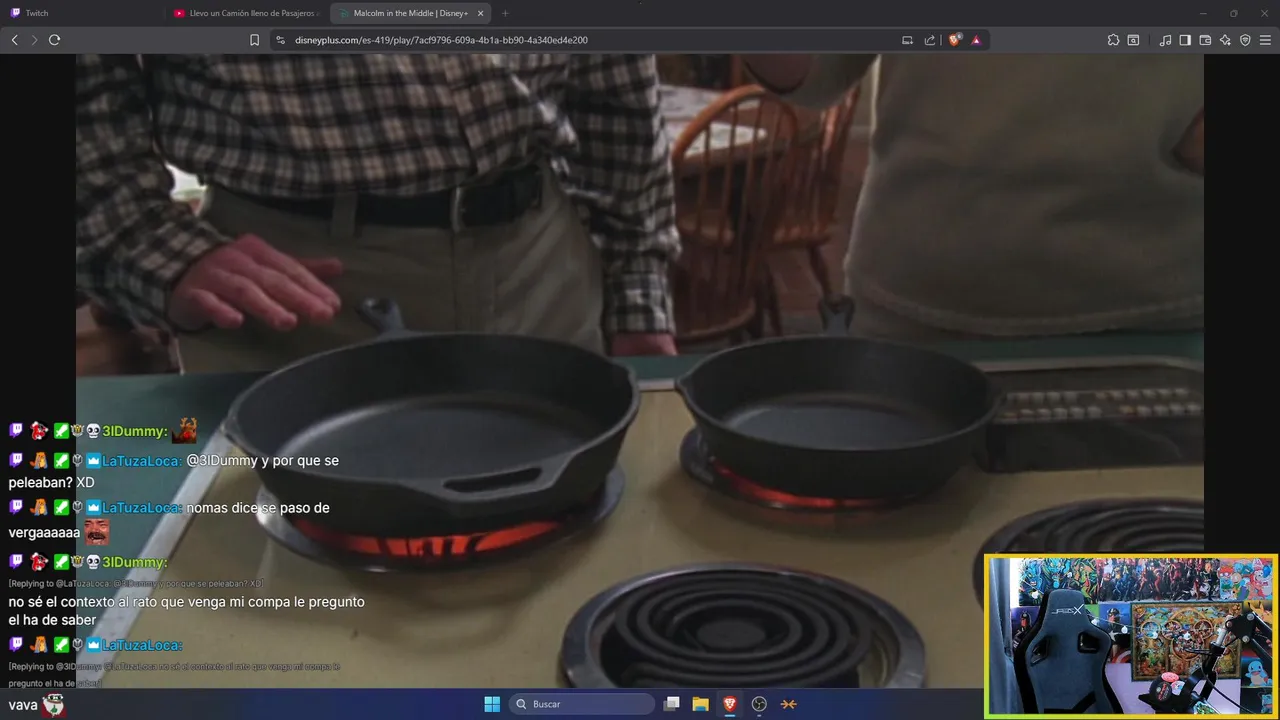Click the emote next to 'vava'

pos(54,705)
